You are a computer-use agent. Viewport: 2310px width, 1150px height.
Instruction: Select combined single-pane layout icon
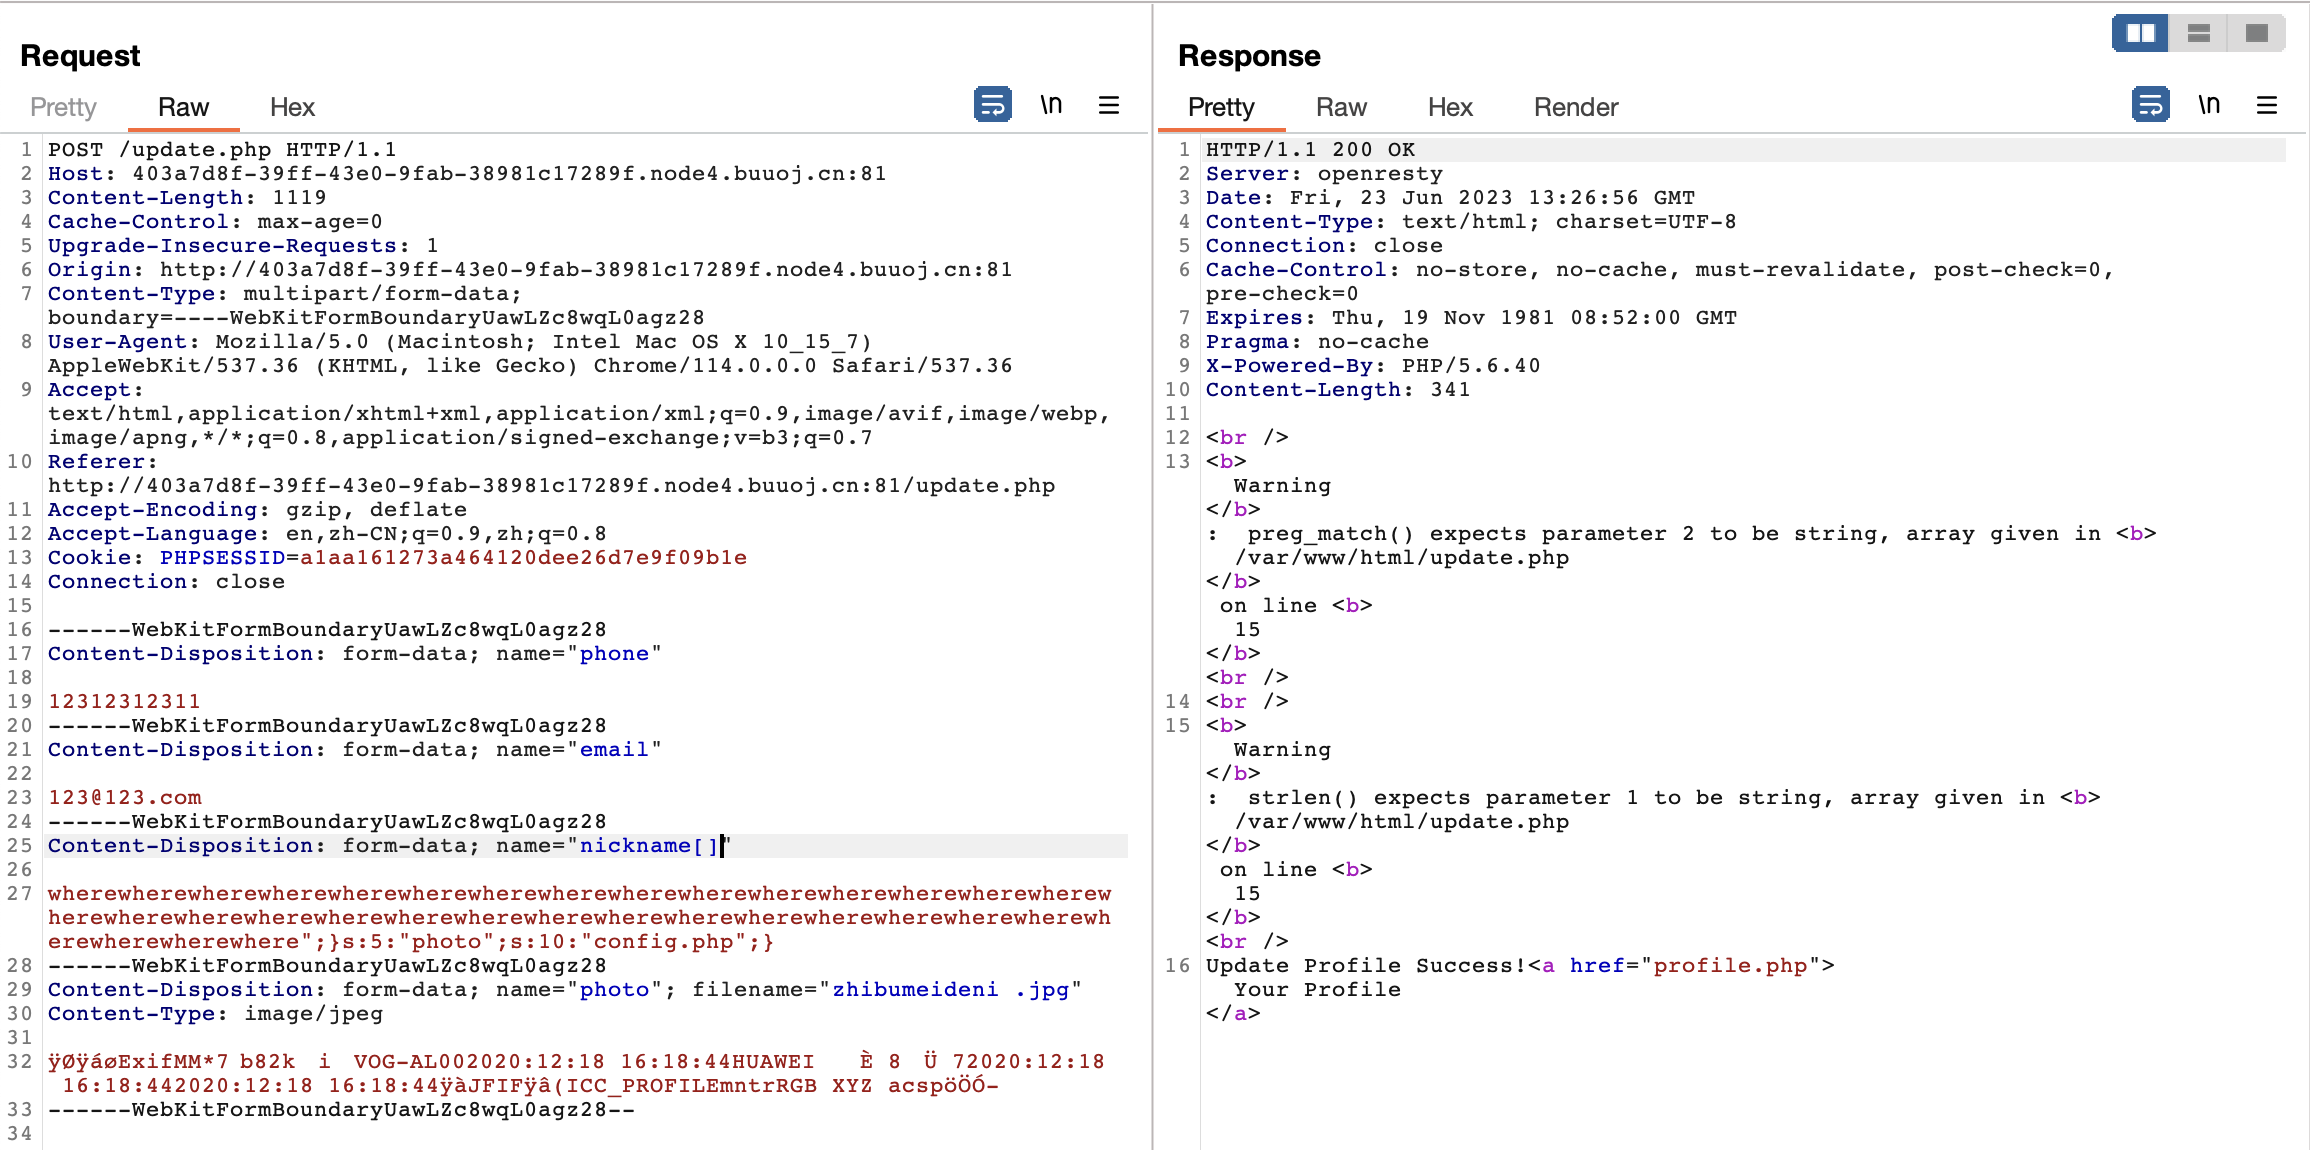point(2256,33)
